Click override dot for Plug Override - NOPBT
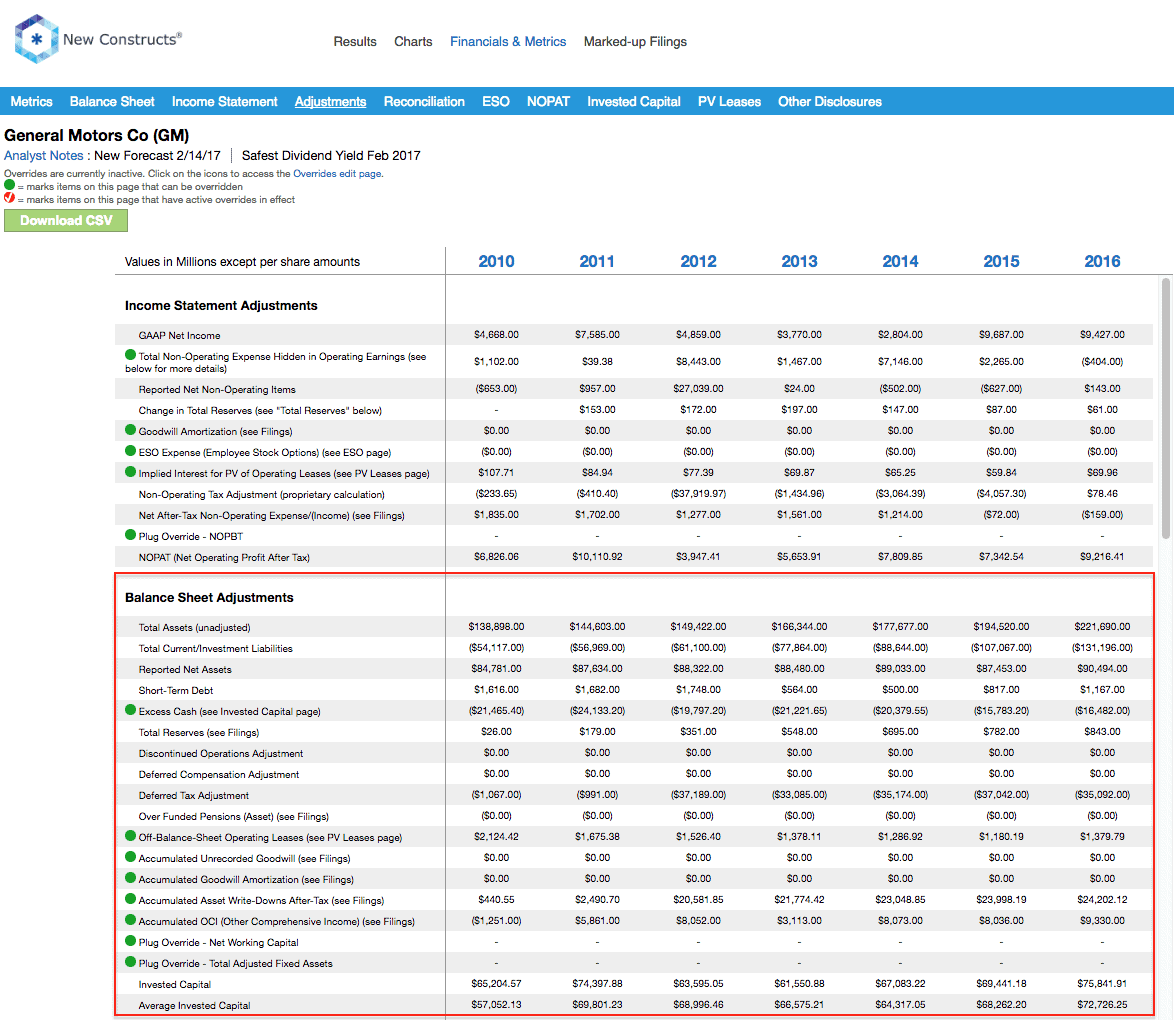The image size is (1174, 1020). pos(130,535)
